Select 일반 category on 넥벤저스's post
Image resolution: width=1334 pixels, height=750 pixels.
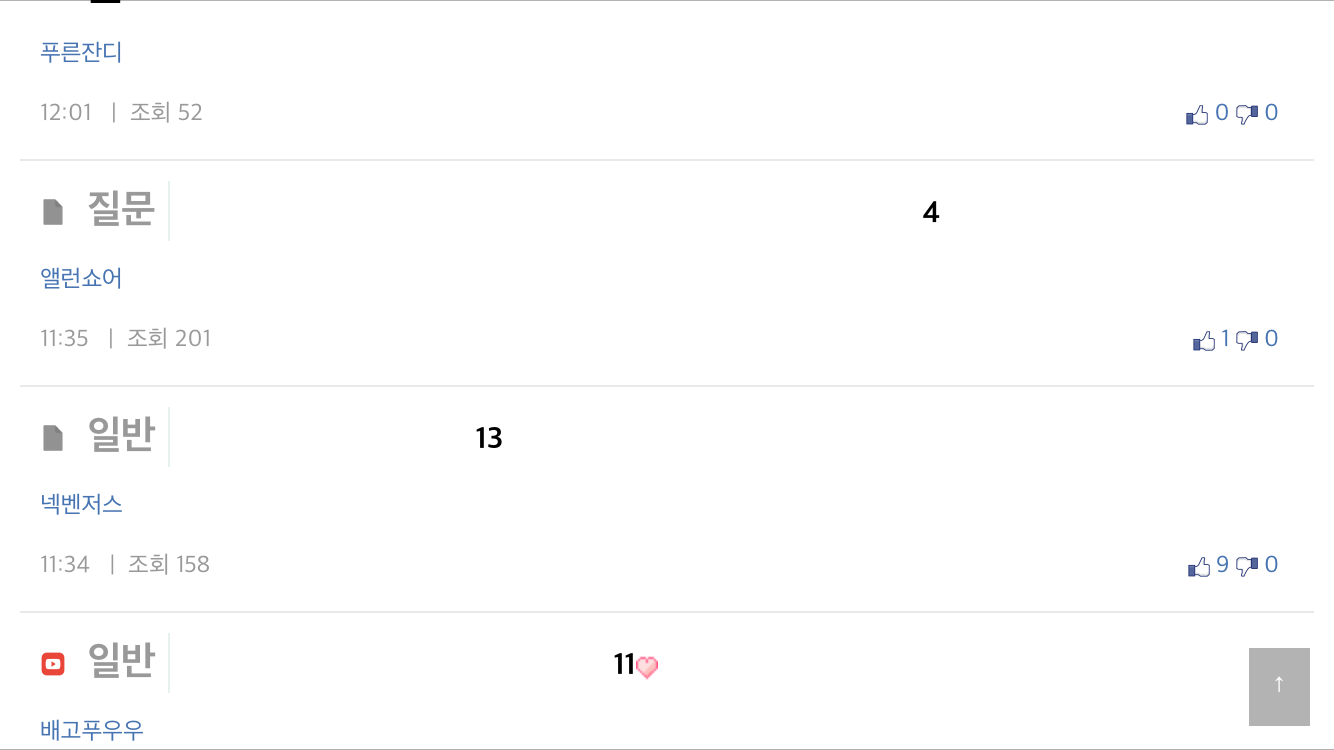(121, 436)
